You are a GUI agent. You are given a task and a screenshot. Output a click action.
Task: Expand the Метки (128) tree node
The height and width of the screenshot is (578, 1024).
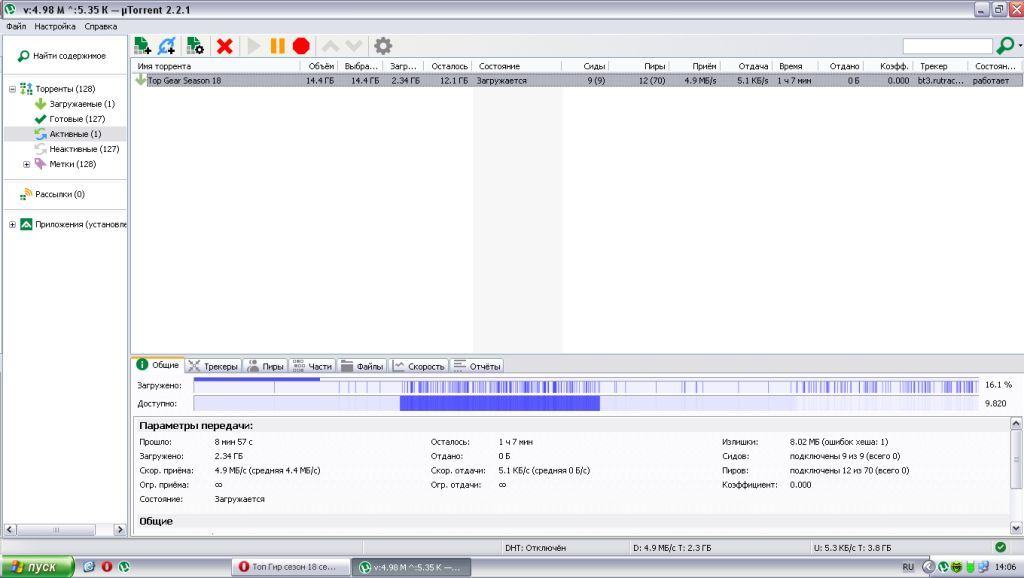26,164
